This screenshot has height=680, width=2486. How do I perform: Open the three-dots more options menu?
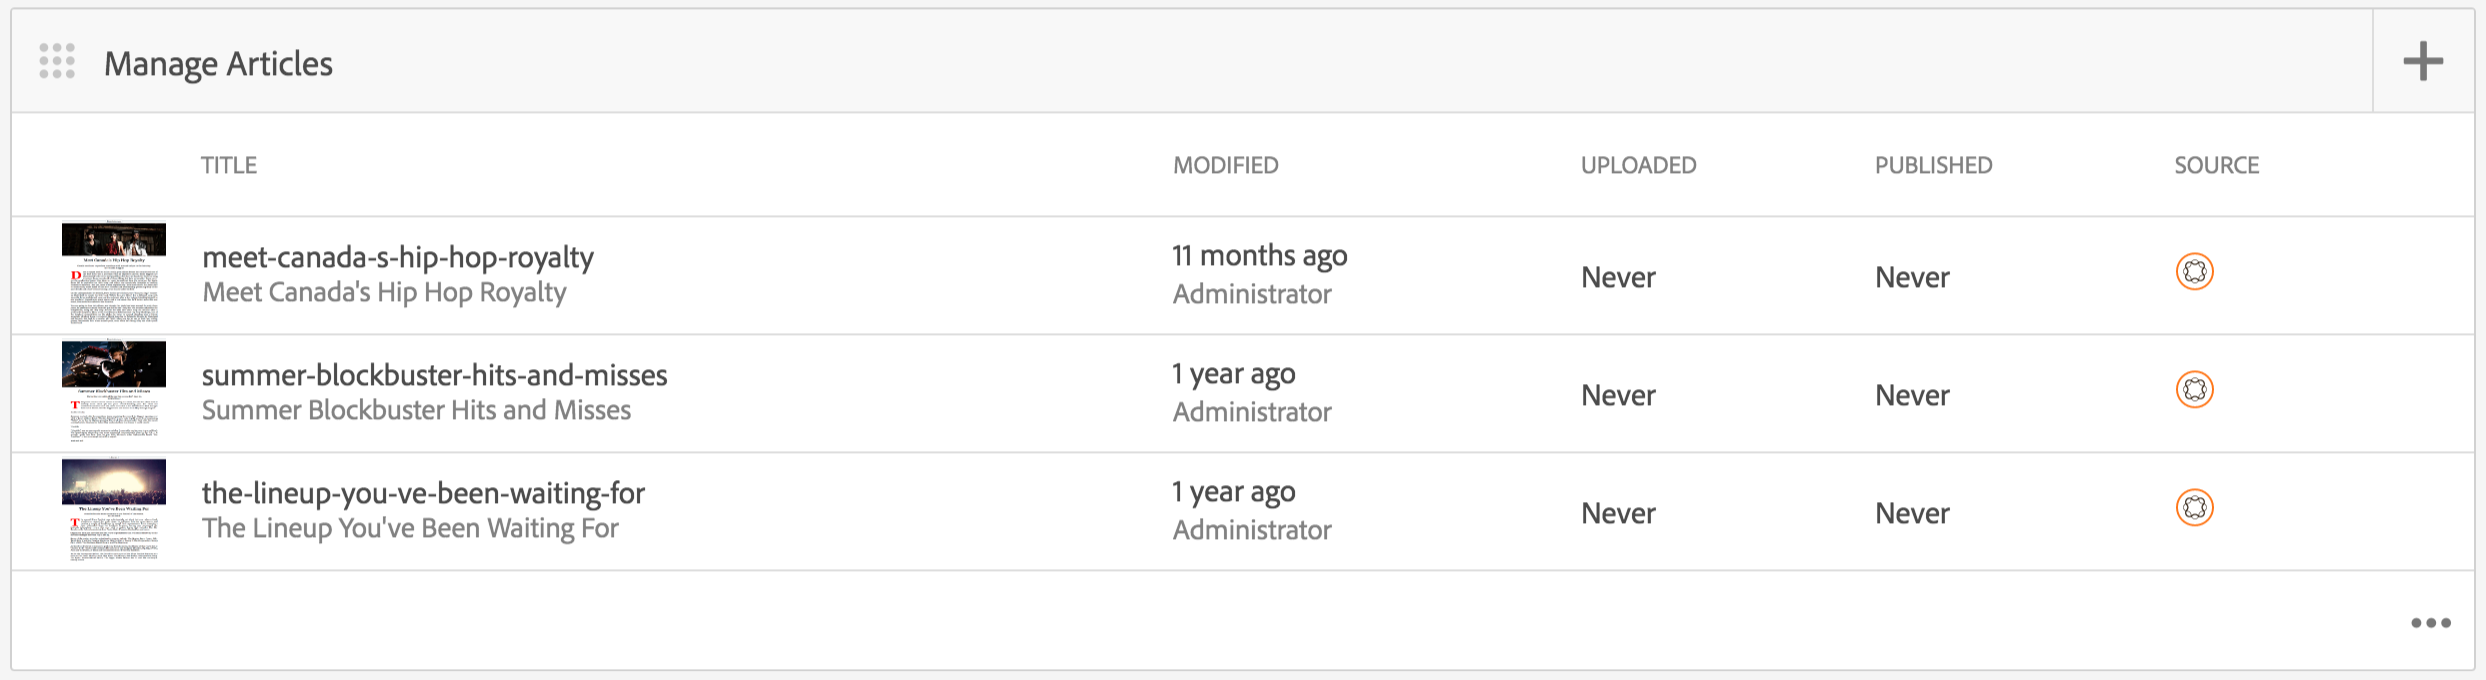point(2430,623)
